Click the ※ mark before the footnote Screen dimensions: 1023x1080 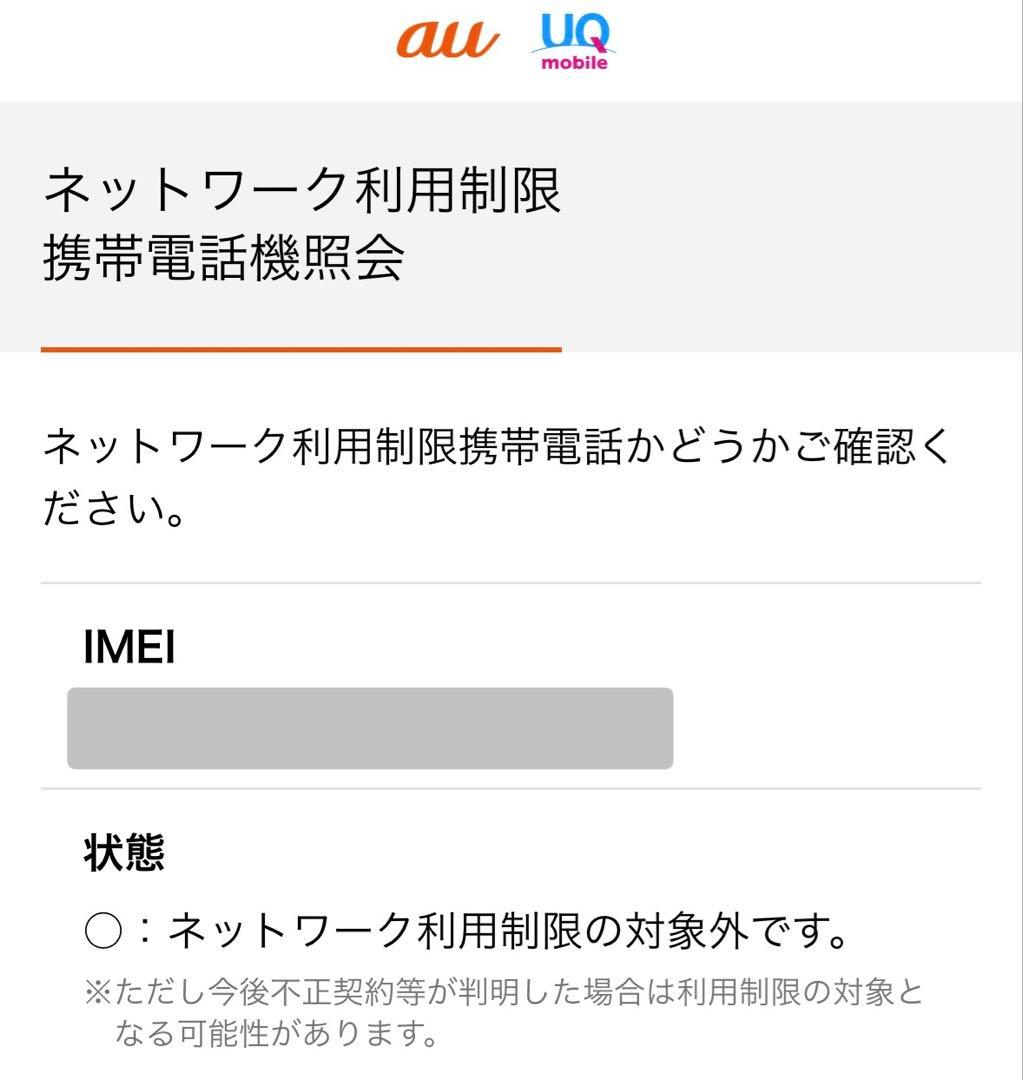[97, 992]
